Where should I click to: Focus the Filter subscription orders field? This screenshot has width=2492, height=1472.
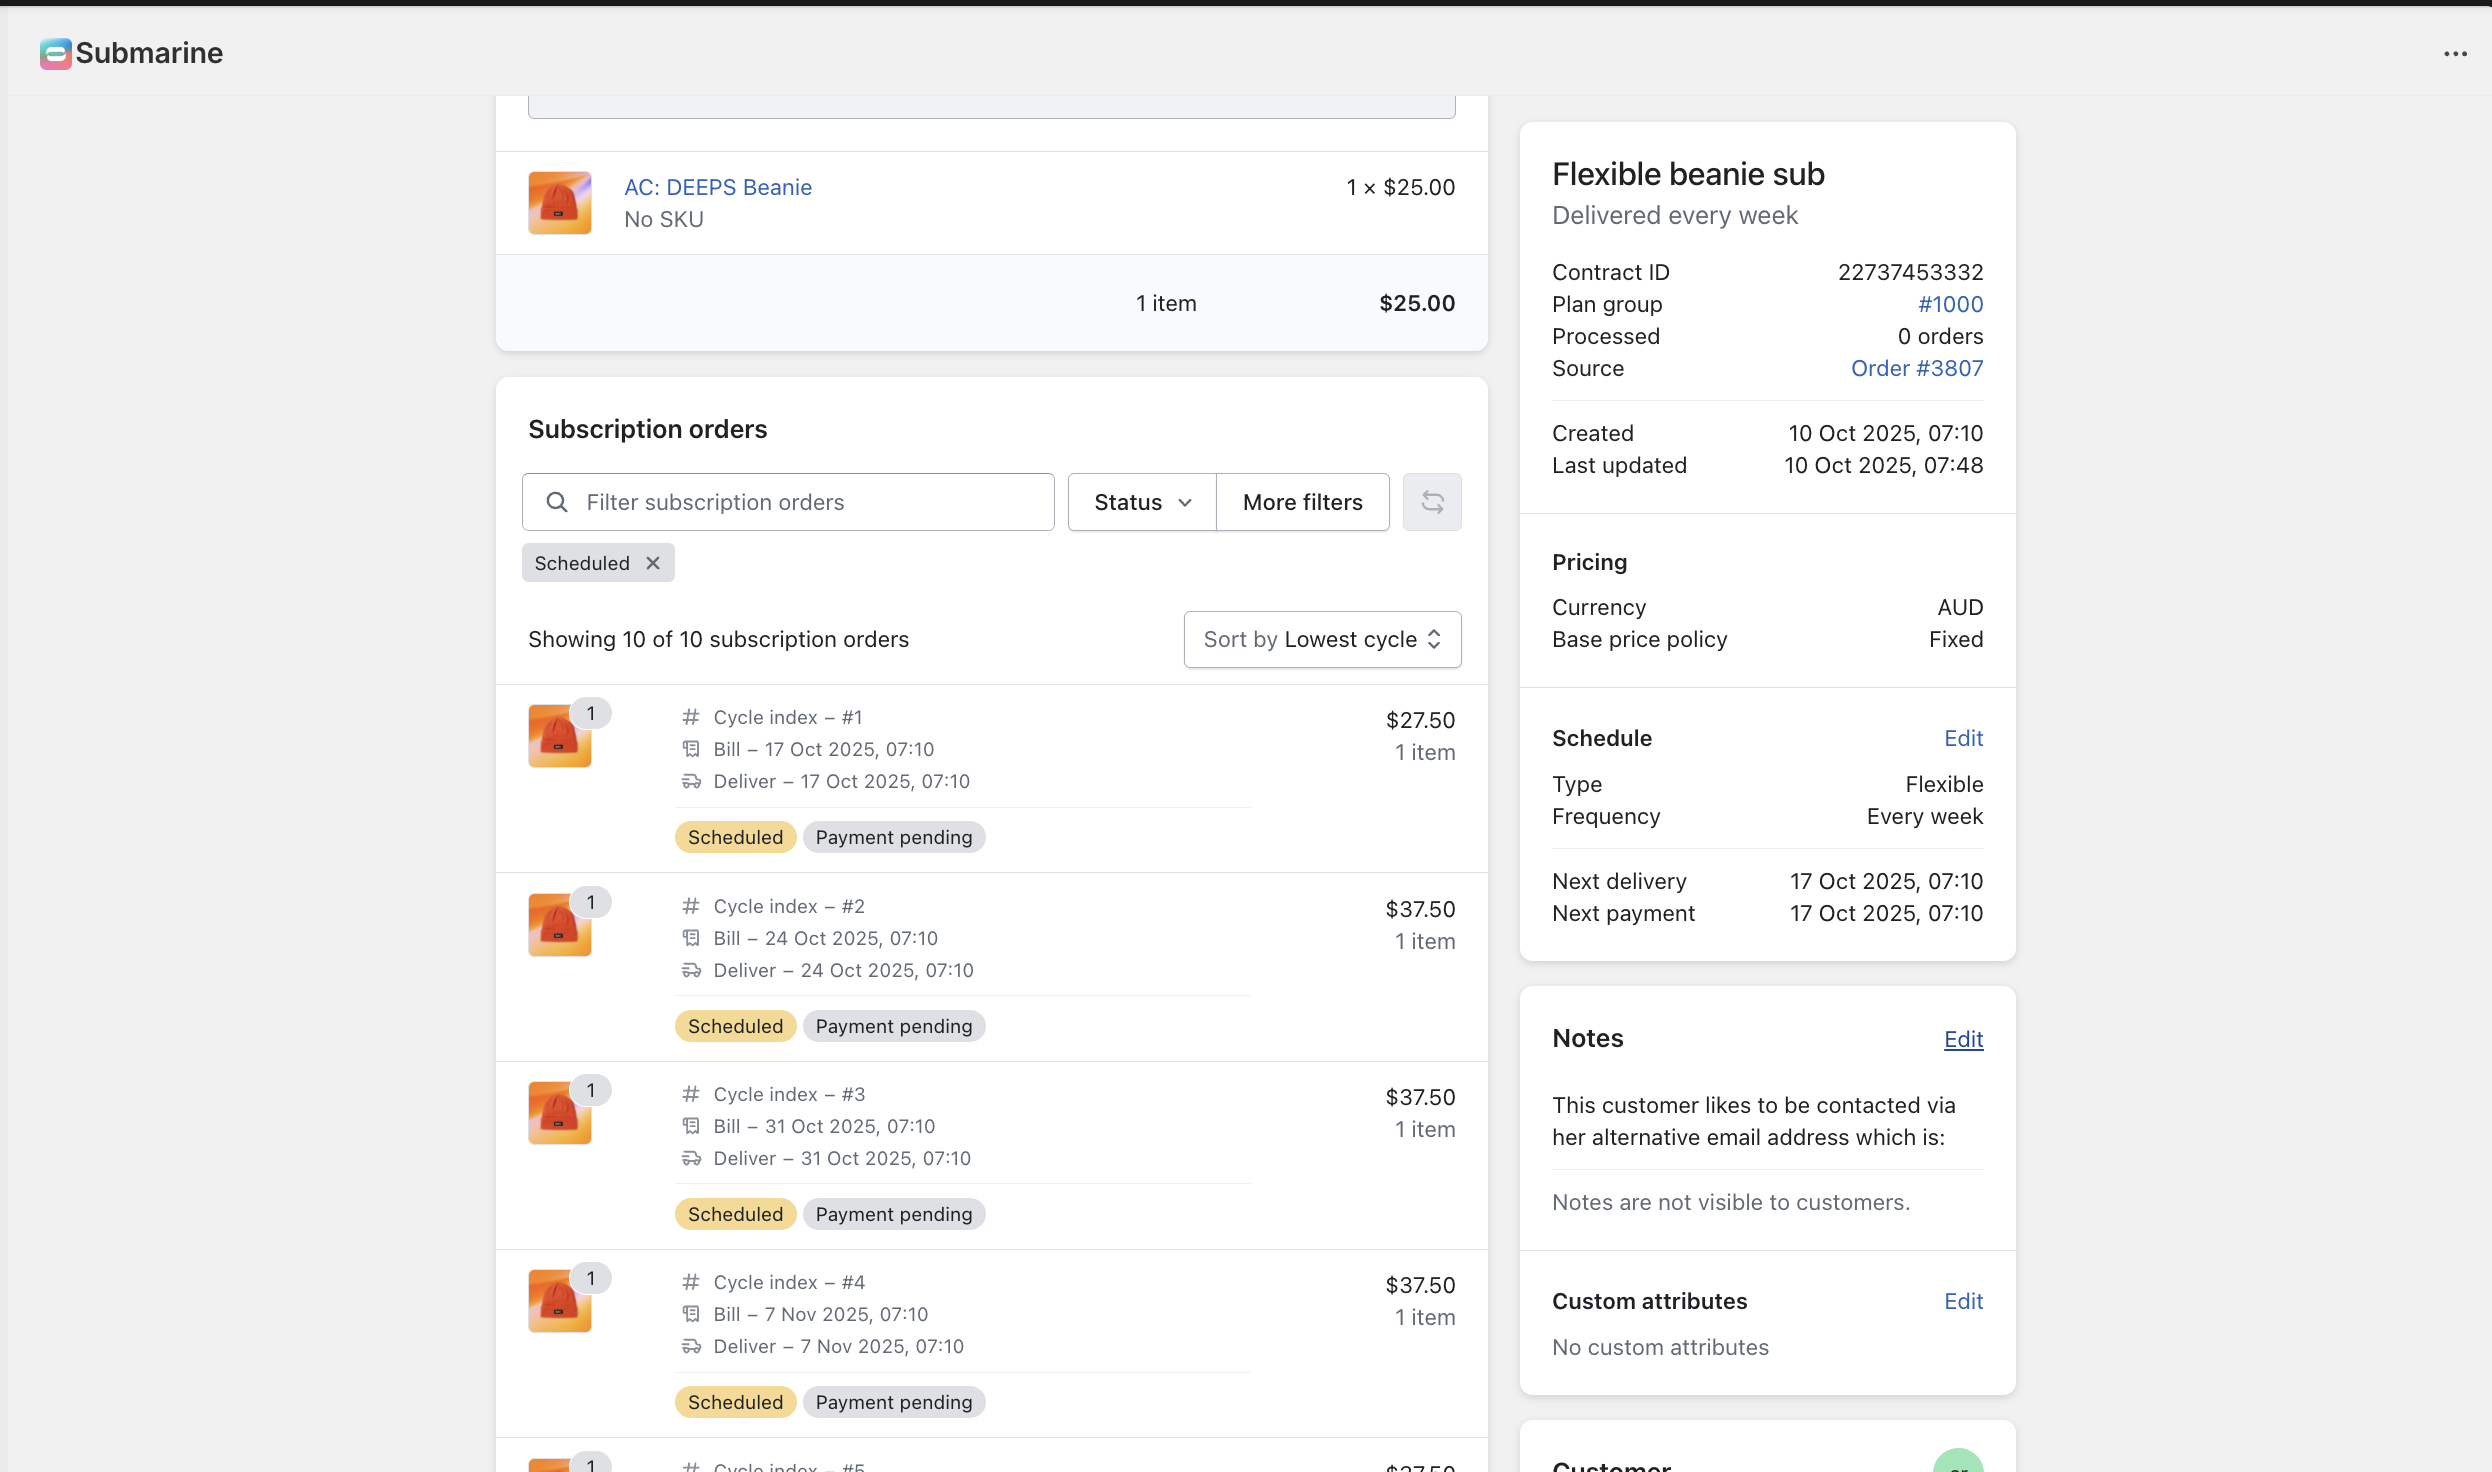(810, 502)
